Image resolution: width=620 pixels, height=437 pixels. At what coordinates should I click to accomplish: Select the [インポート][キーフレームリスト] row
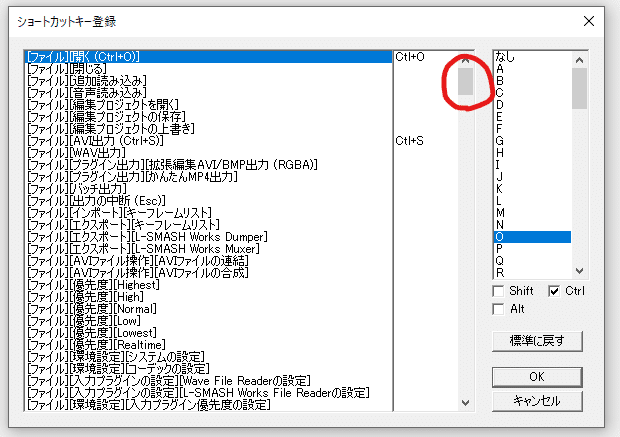click(208, 213)
